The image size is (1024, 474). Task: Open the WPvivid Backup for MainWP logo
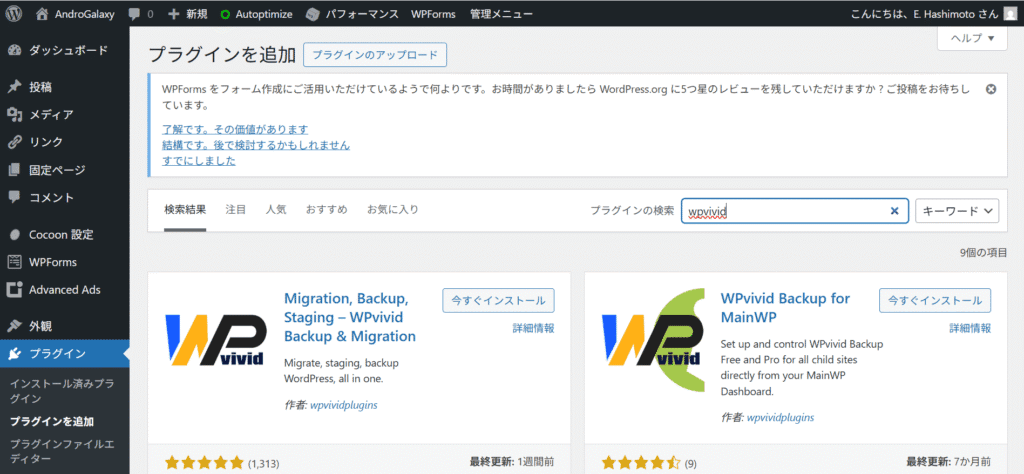point(651,340)
